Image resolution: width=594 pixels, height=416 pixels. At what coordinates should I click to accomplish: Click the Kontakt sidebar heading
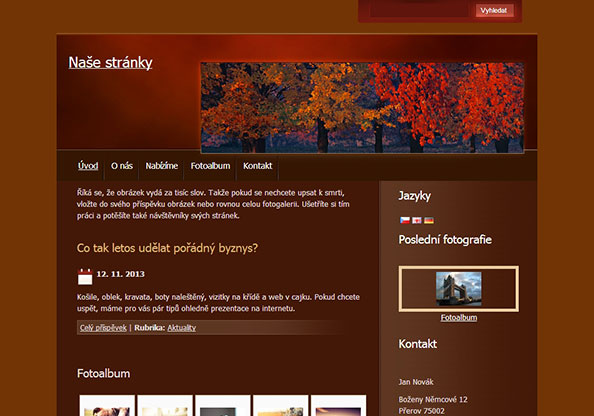click(417, 344)
